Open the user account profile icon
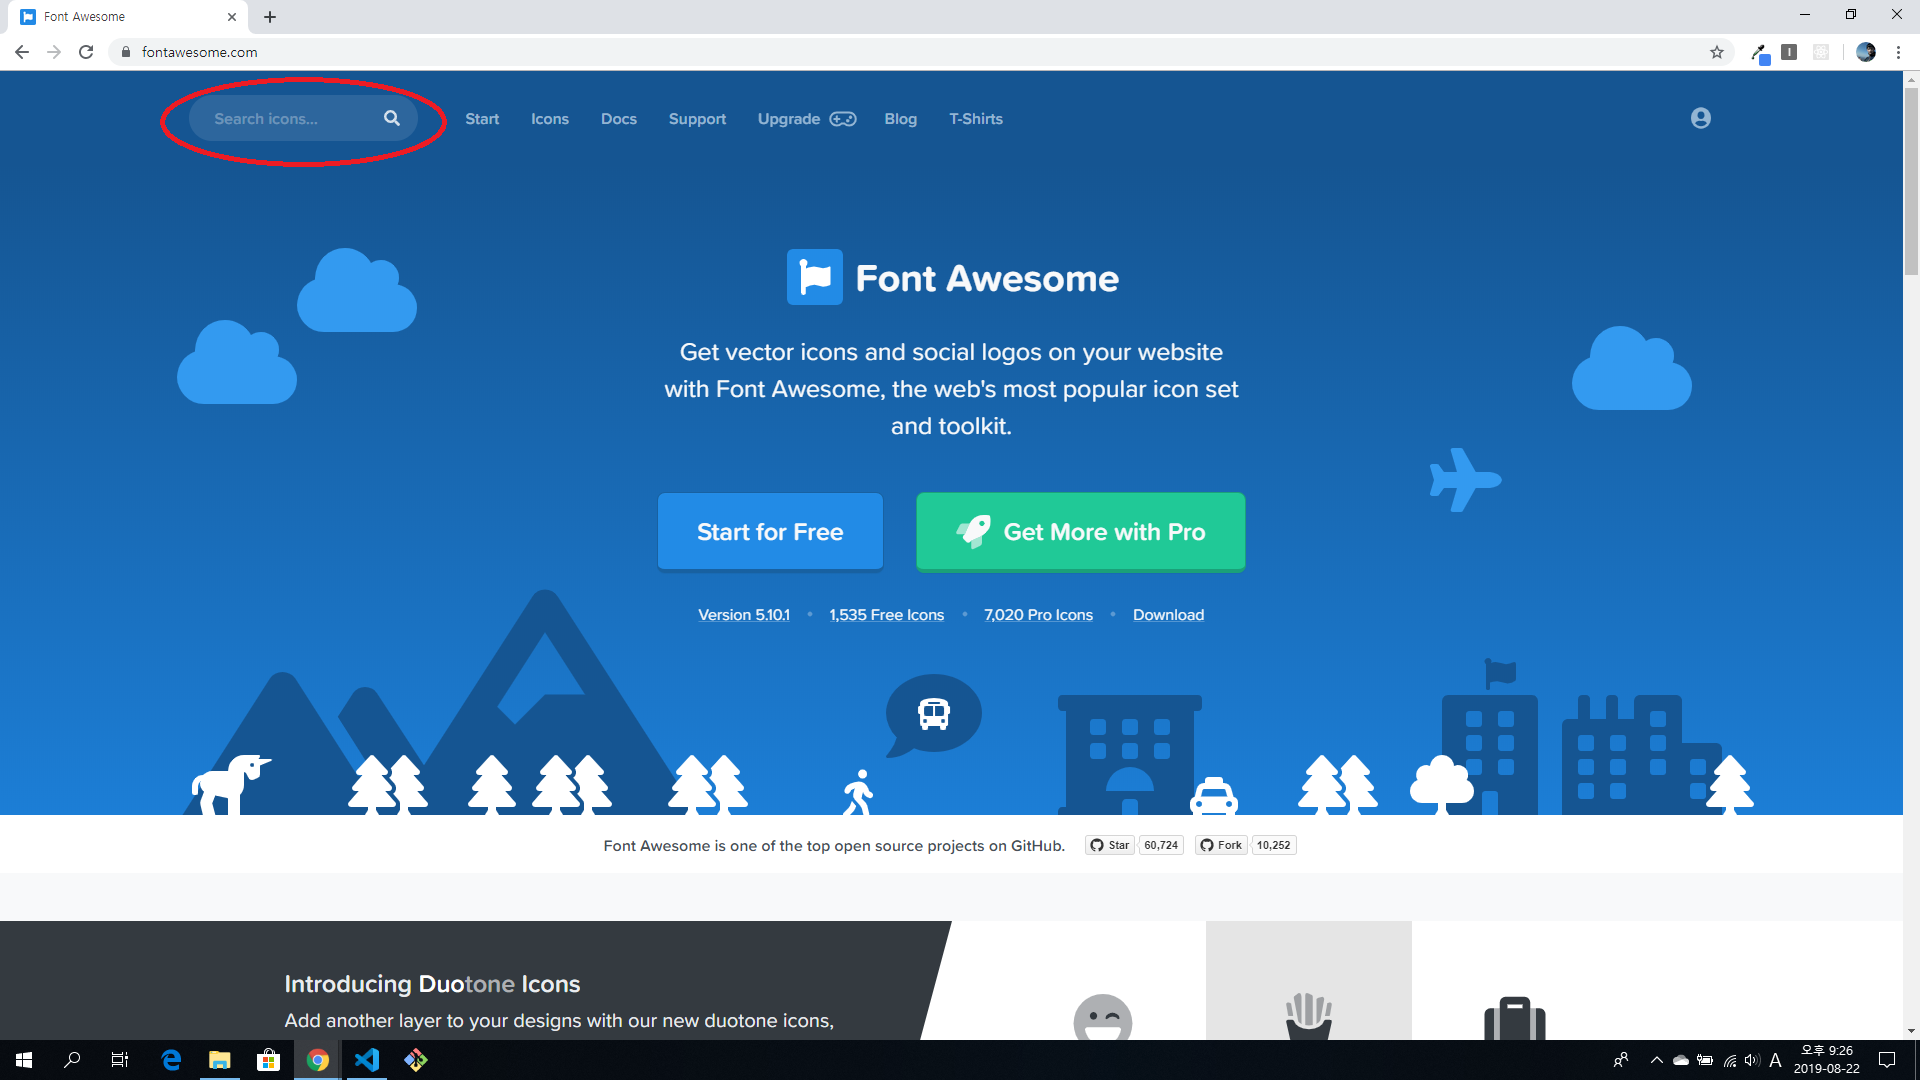The height and width of the screenshot is (1080, 1920). pyautogui.click(x=1700, y=118)
